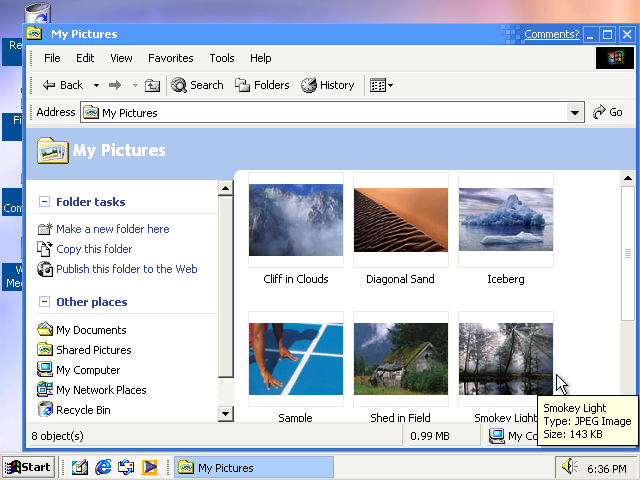The height and width of the screenshot is (480, 640).
Task: Click the Show Desktop quick launch icon
Action: (x=80, y=467)
